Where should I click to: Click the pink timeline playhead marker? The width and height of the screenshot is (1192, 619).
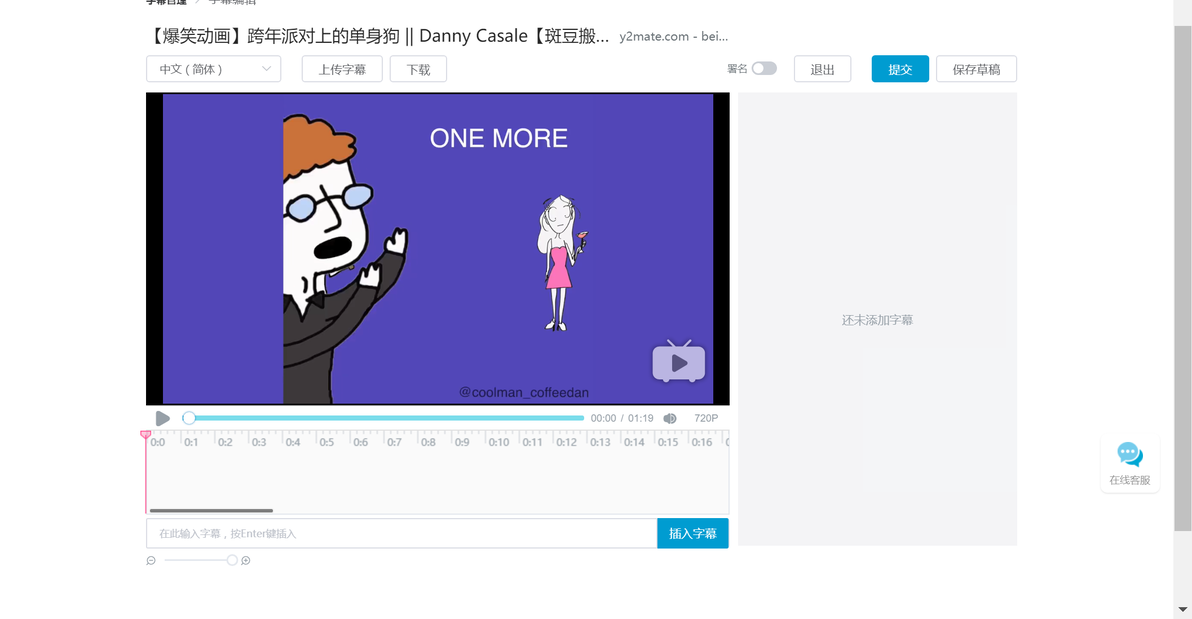145,434
